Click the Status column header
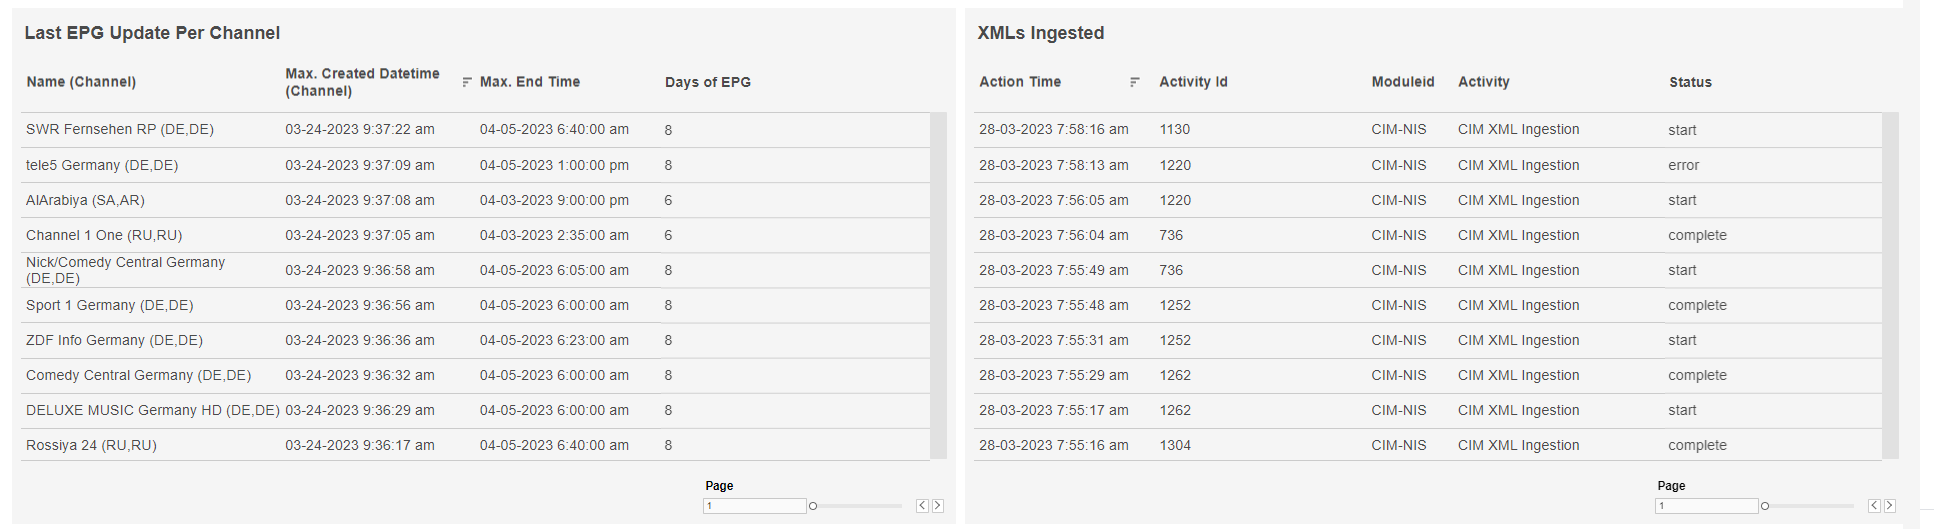Screen dimensions: 1934x529 (1690, 82)
